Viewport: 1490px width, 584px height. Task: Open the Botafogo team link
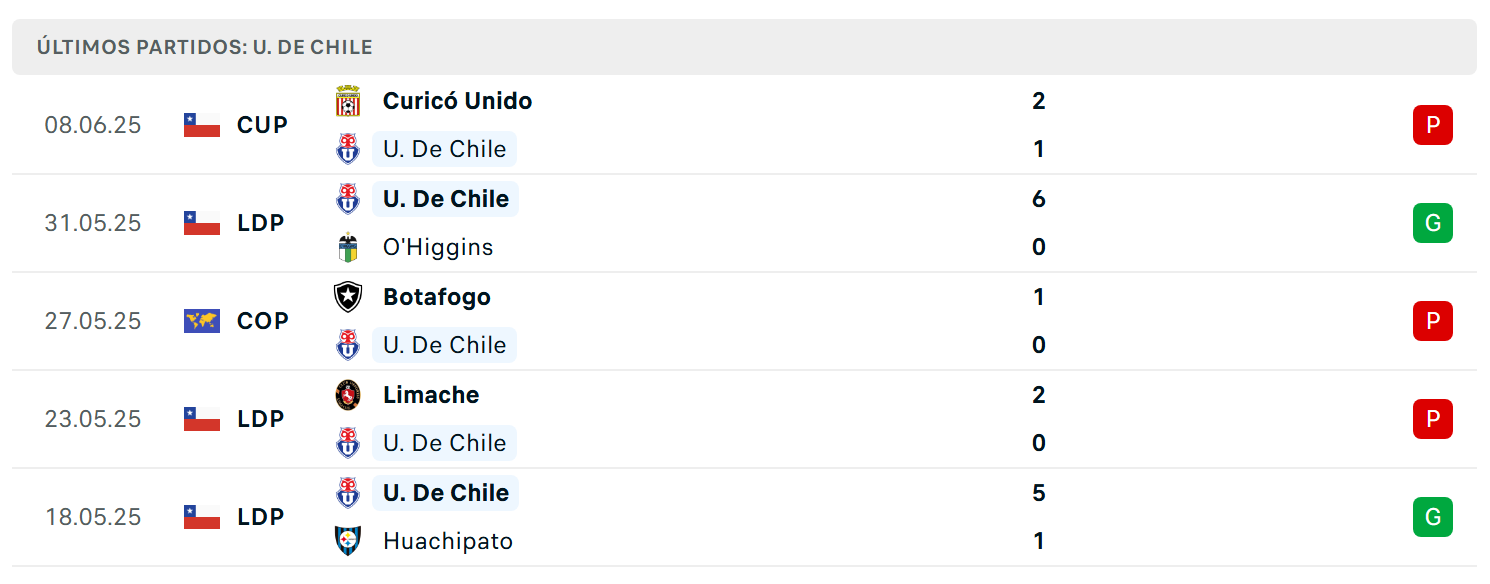437,297
